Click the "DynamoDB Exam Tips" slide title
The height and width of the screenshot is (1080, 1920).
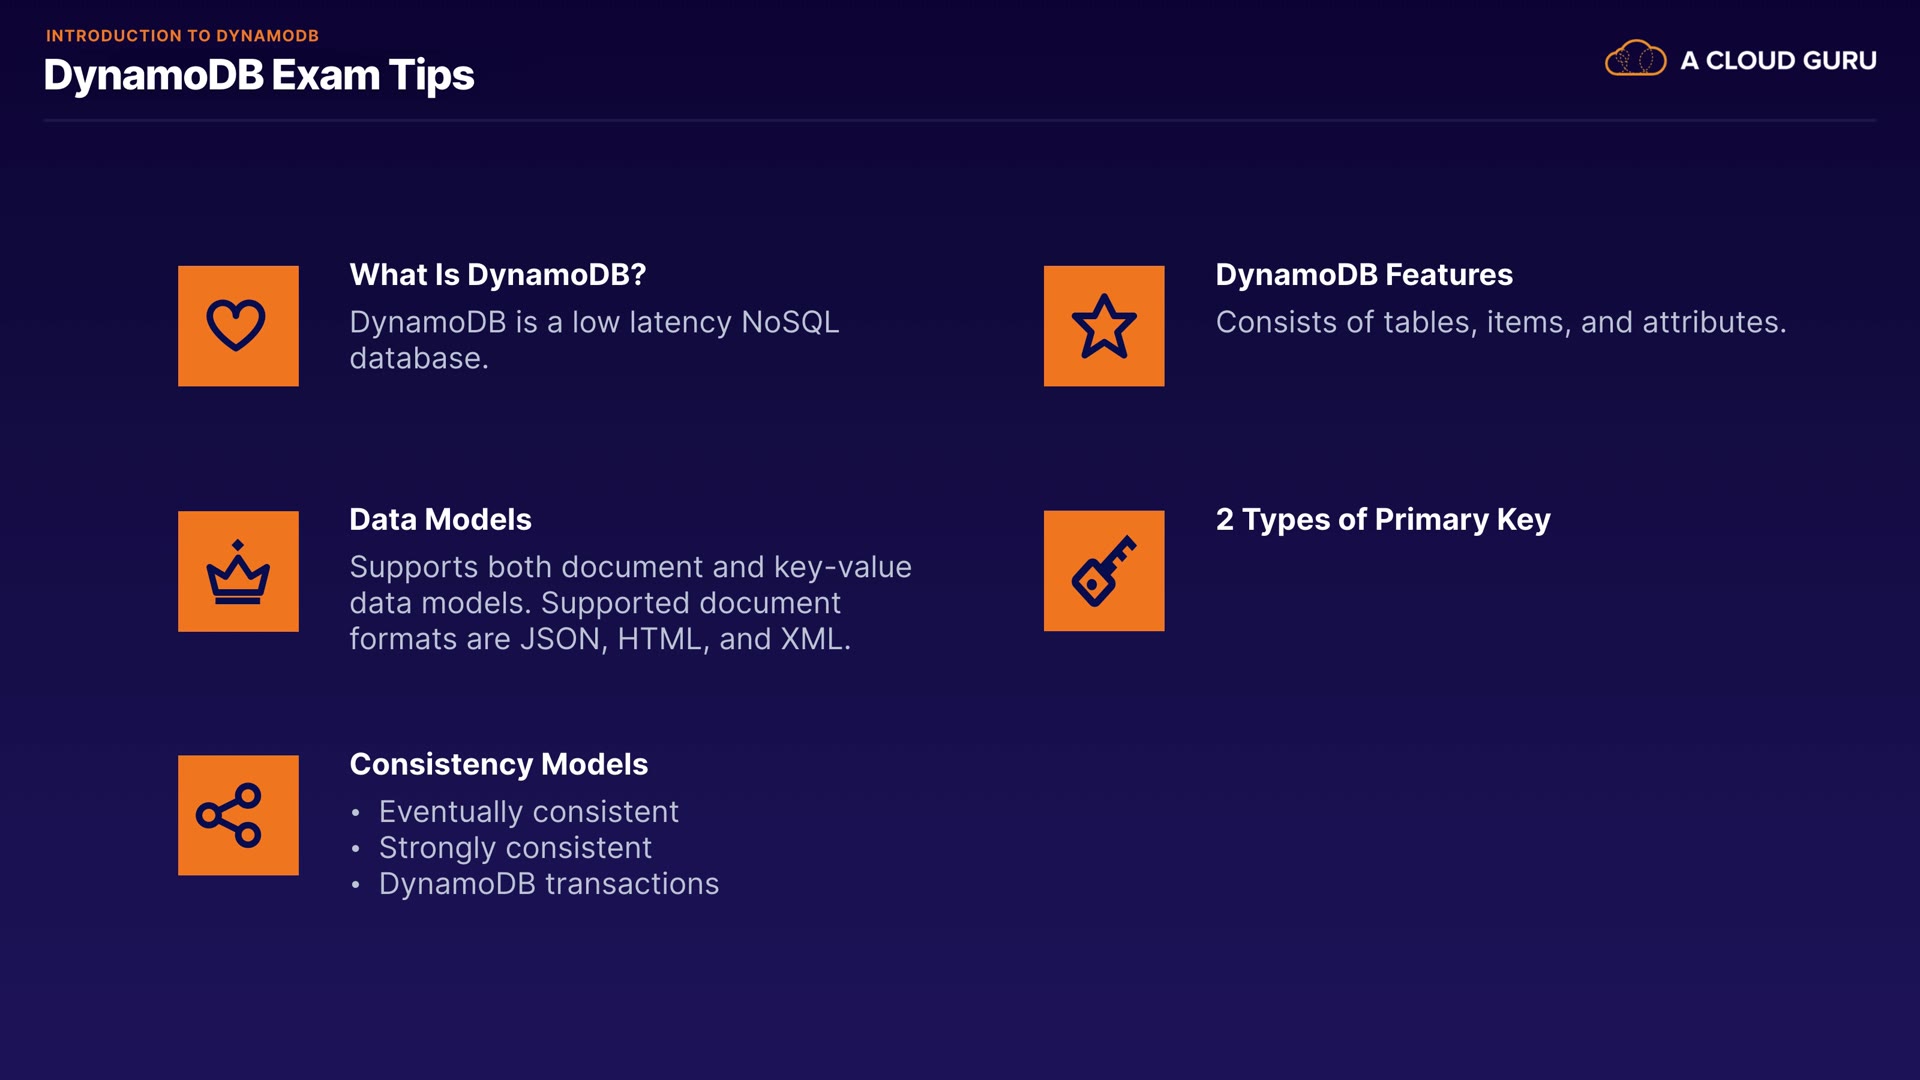point(259,75)
